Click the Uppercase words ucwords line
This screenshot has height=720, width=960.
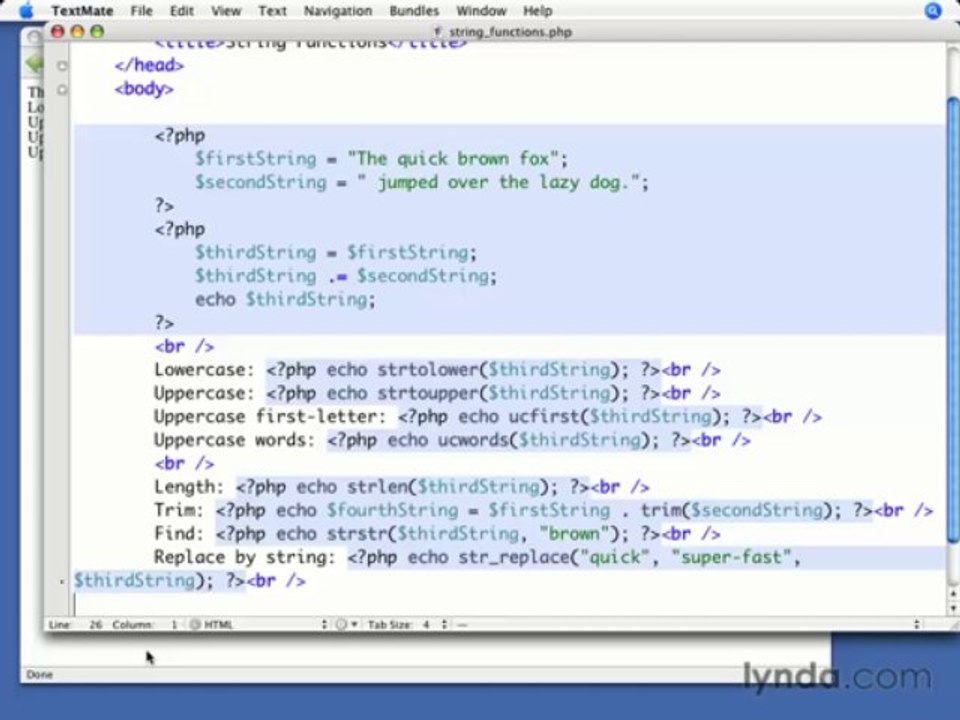(452, 440)
